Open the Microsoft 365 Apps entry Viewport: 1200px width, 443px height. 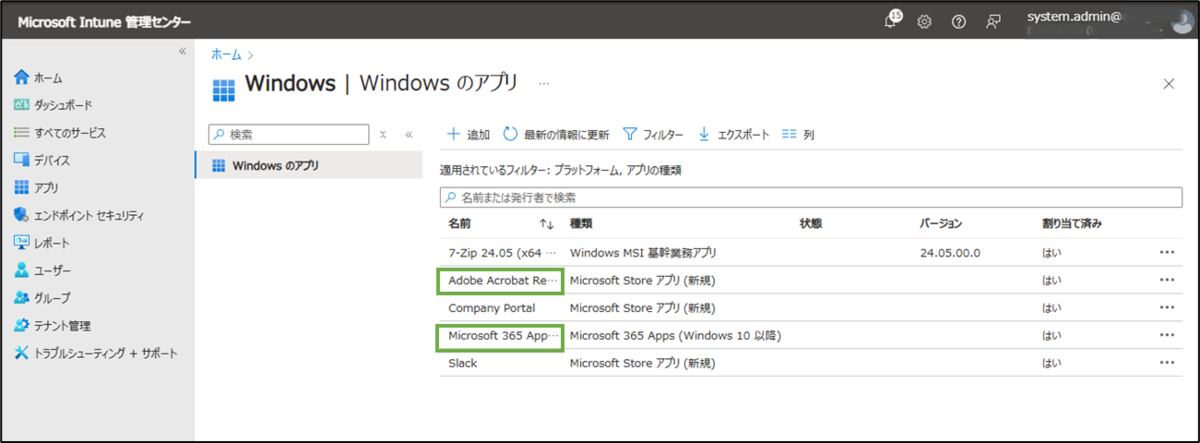pyautogui.click(x=500, y=336)
